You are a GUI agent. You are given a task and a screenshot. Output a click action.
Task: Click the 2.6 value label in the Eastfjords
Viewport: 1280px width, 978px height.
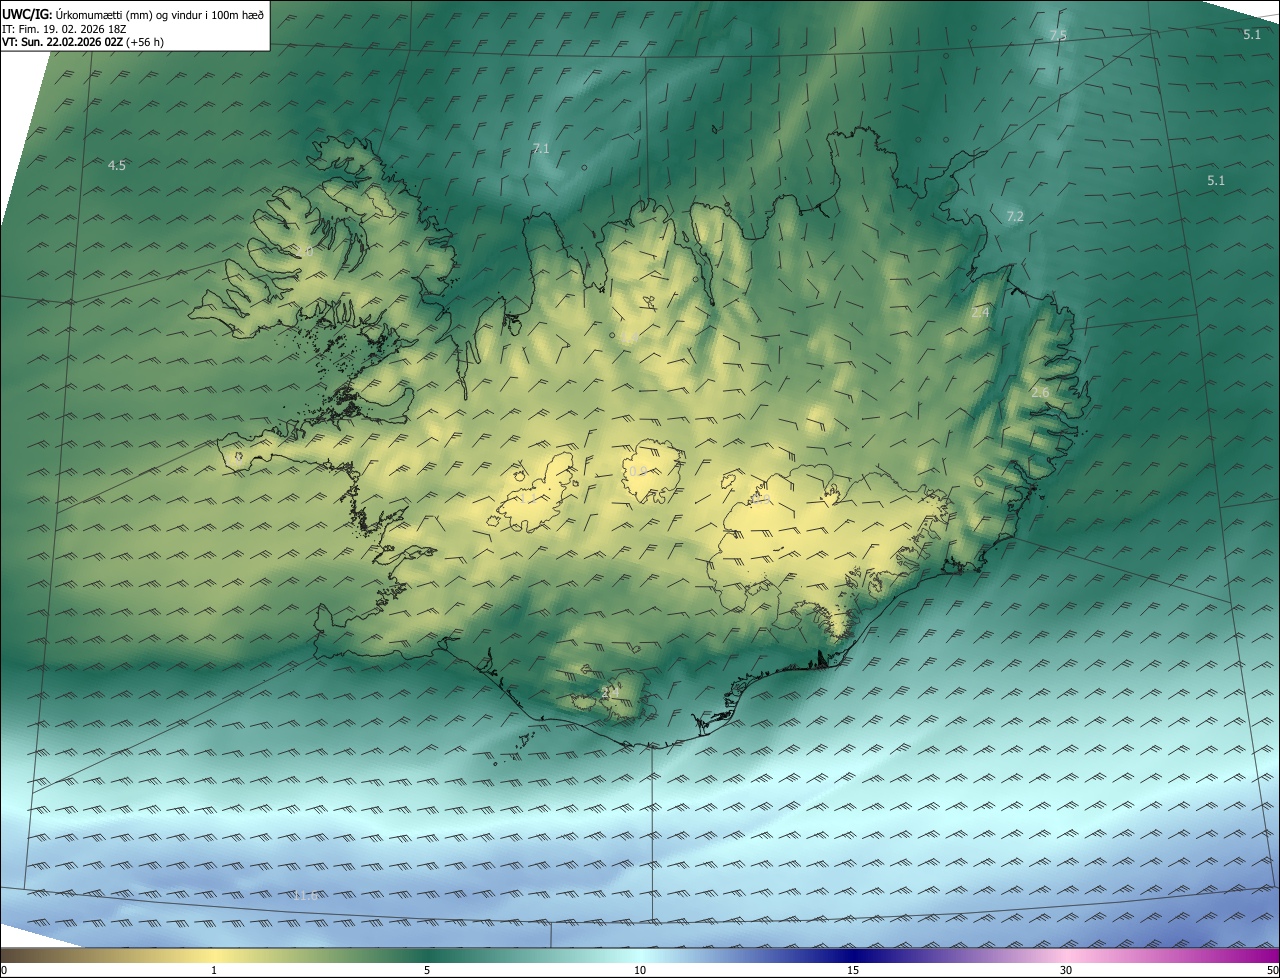pos(1040,392)
